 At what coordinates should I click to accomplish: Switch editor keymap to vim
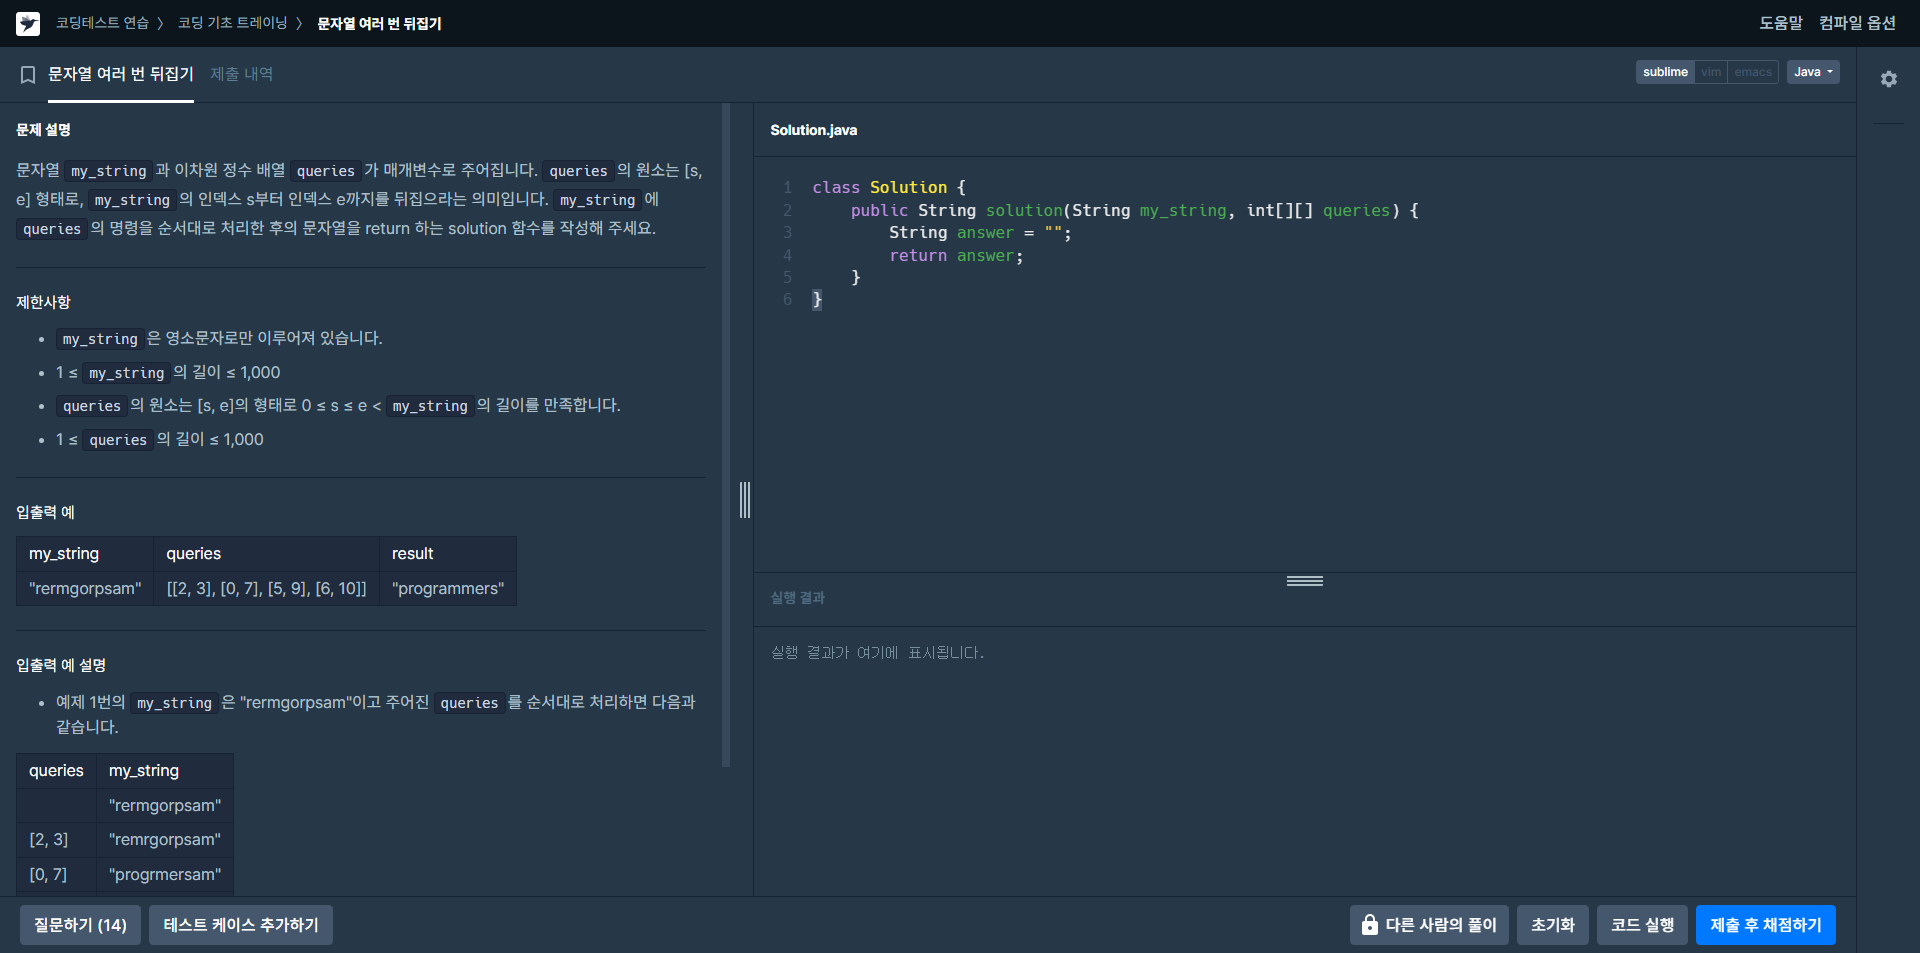(x=1711, y=72)
